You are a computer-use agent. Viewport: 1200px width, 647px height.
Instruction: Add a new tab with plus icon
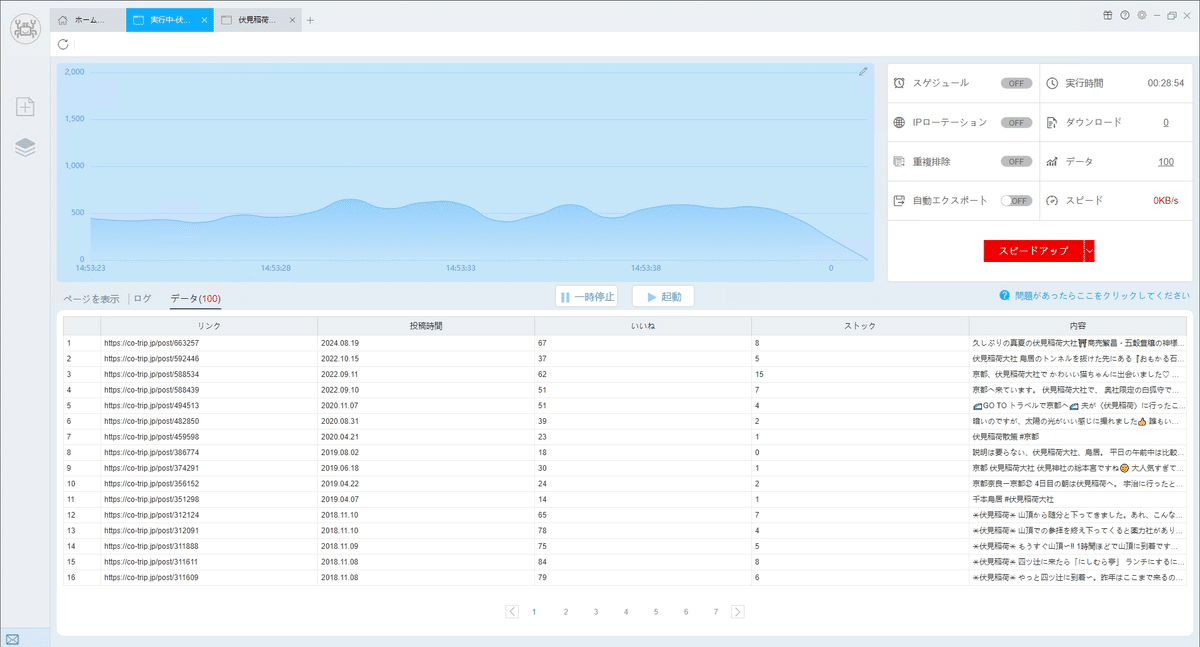click(311, 20)
